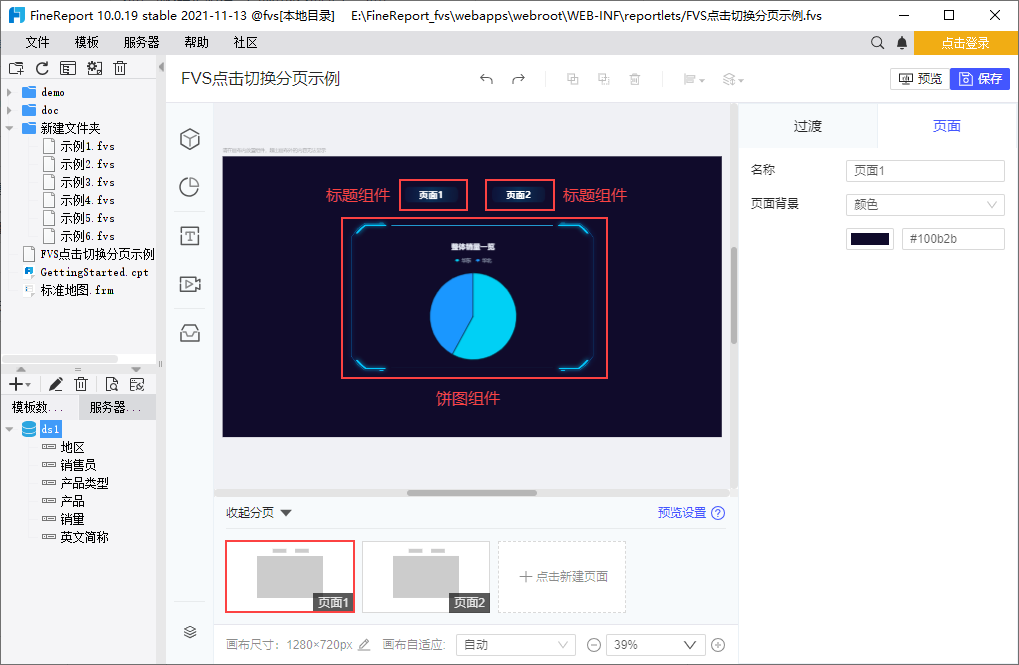Click the undo arrow in the toolbar
This screenshot has height=665, width=1019.
point(486,79)
